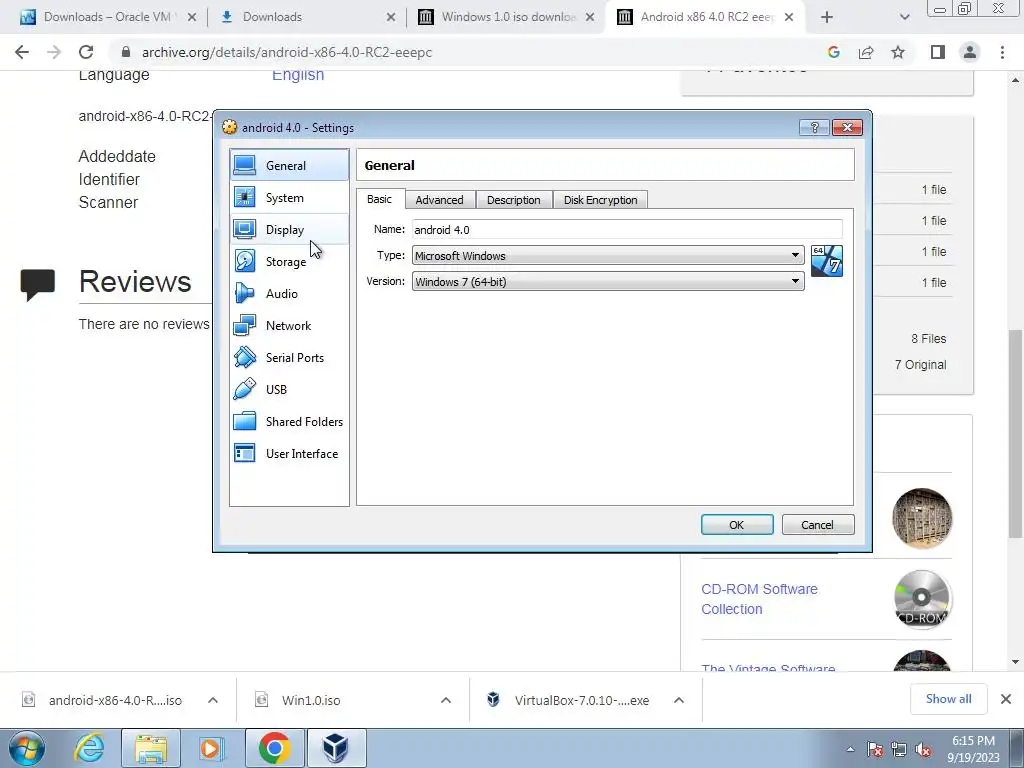Click the Windows 7 64-bit OS type icon
Screen dimensions: 1024x768
(827, 261)
